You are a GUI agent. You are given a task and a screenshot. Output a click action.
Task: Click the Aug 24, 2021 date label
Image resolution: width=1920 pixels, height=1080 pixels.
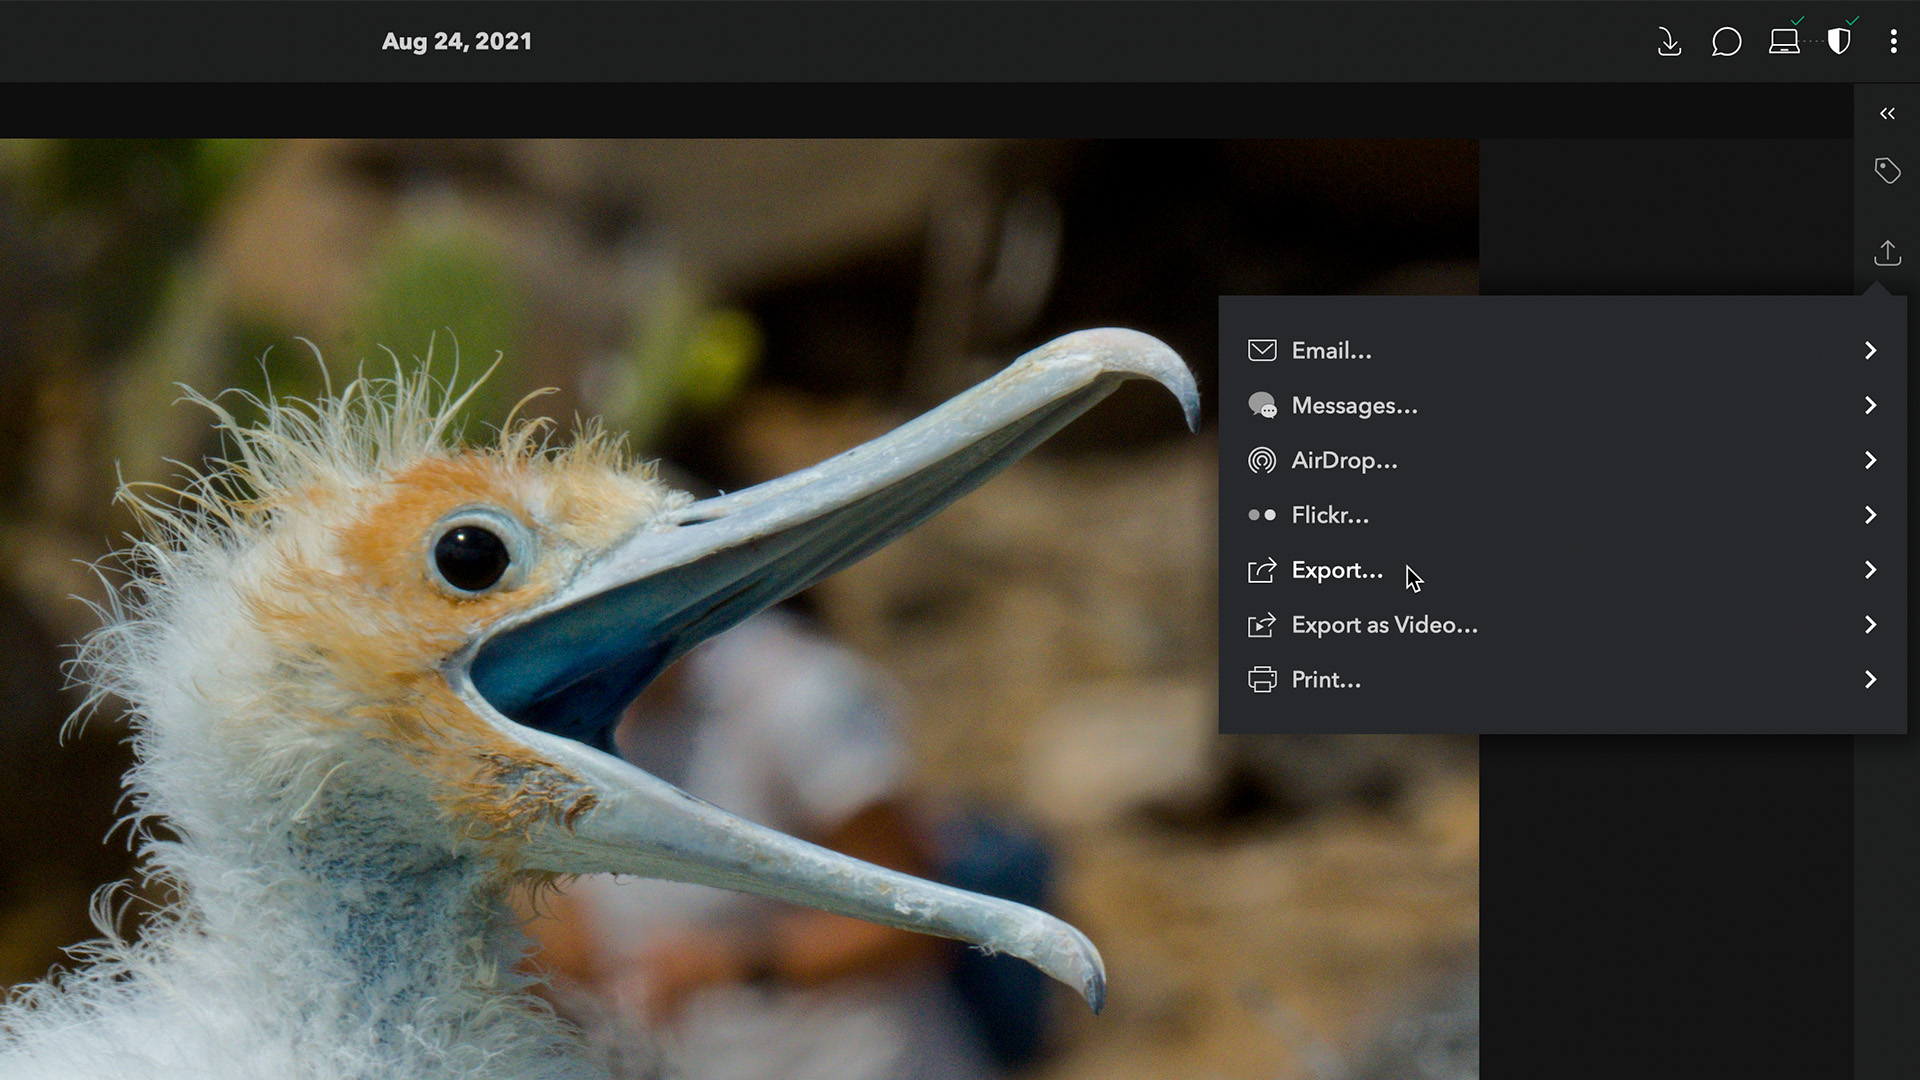pos(457,41)
